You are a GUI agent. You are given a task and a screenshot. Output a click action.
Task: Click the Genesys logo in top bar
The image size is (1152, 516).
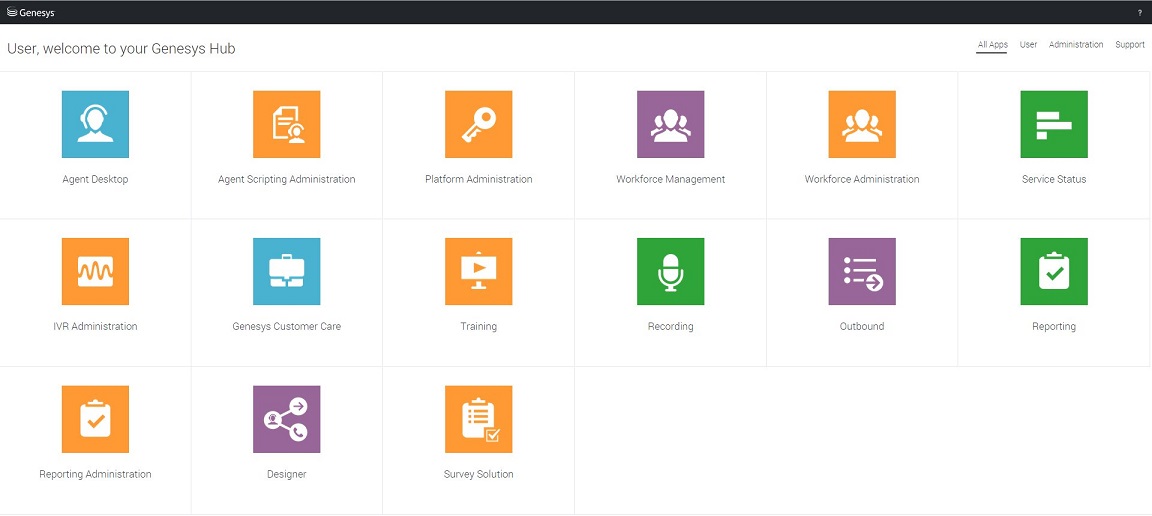pyautogui.click(x=30, y=12)
